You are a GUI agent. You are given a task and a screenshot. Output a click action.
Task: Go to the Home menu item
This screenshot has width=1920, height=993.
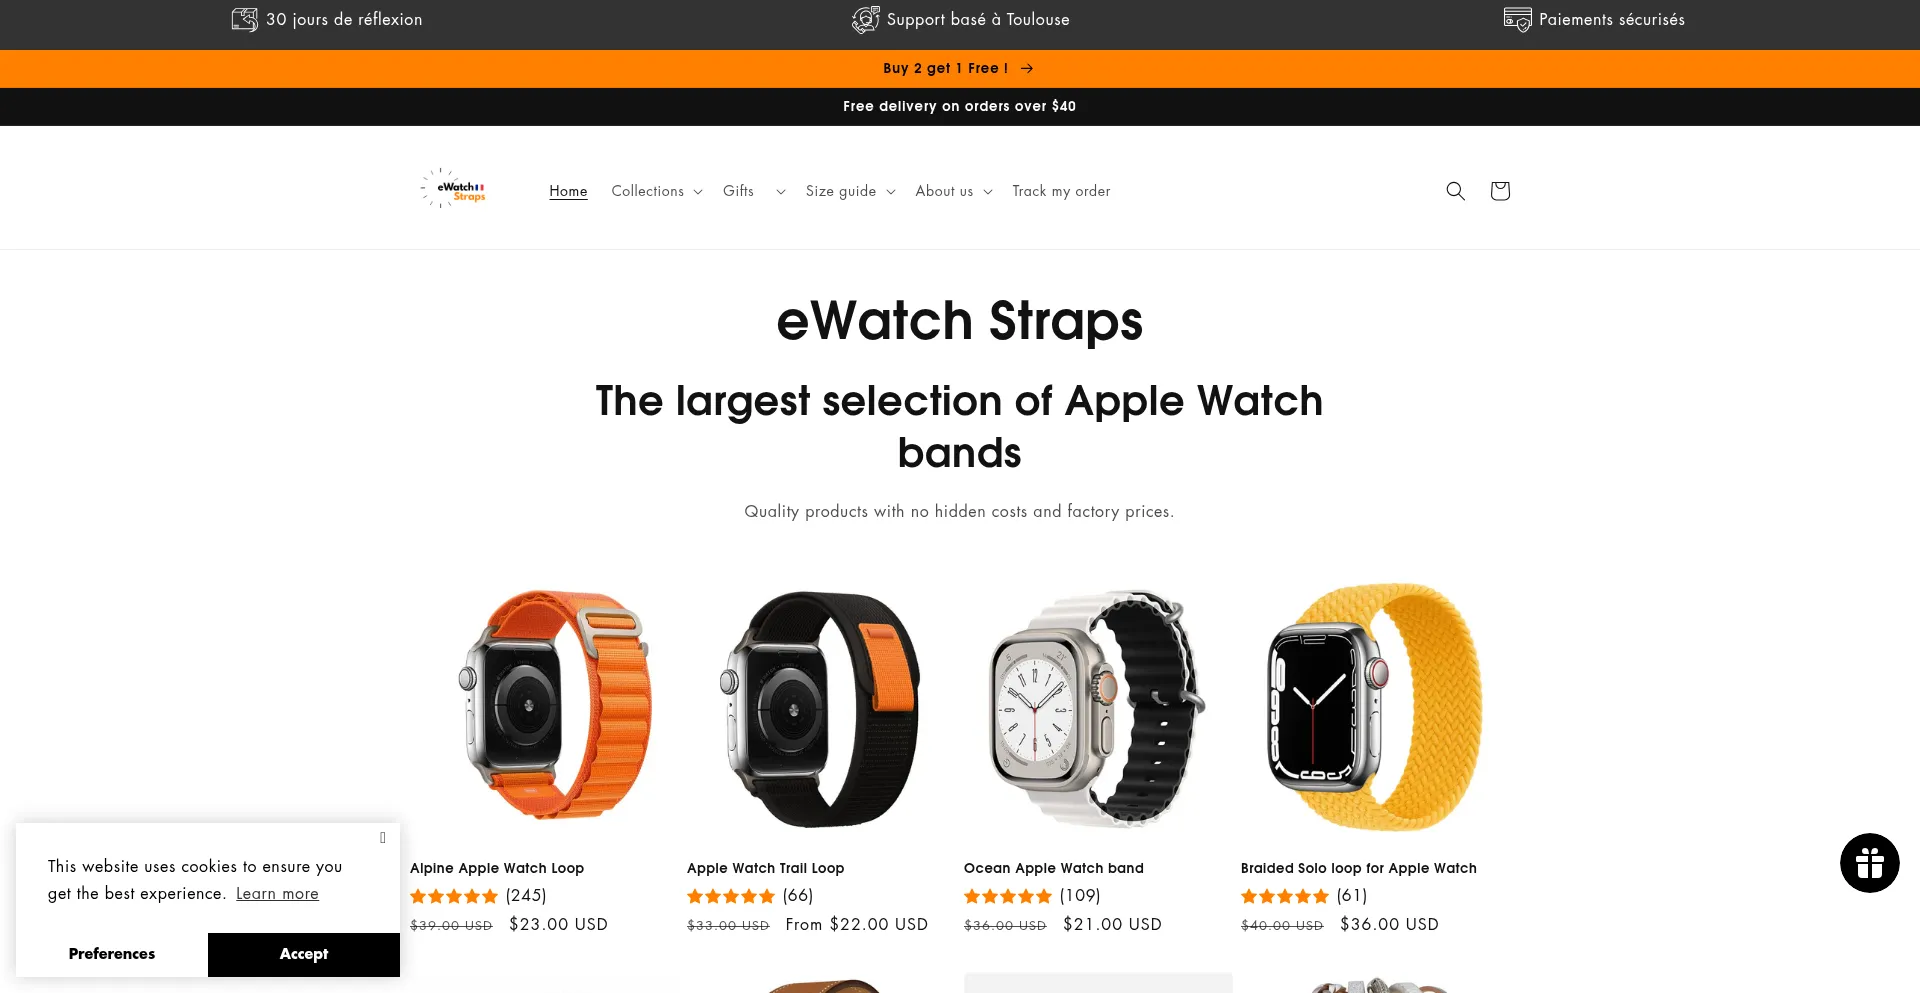click(x=568, y=191)
